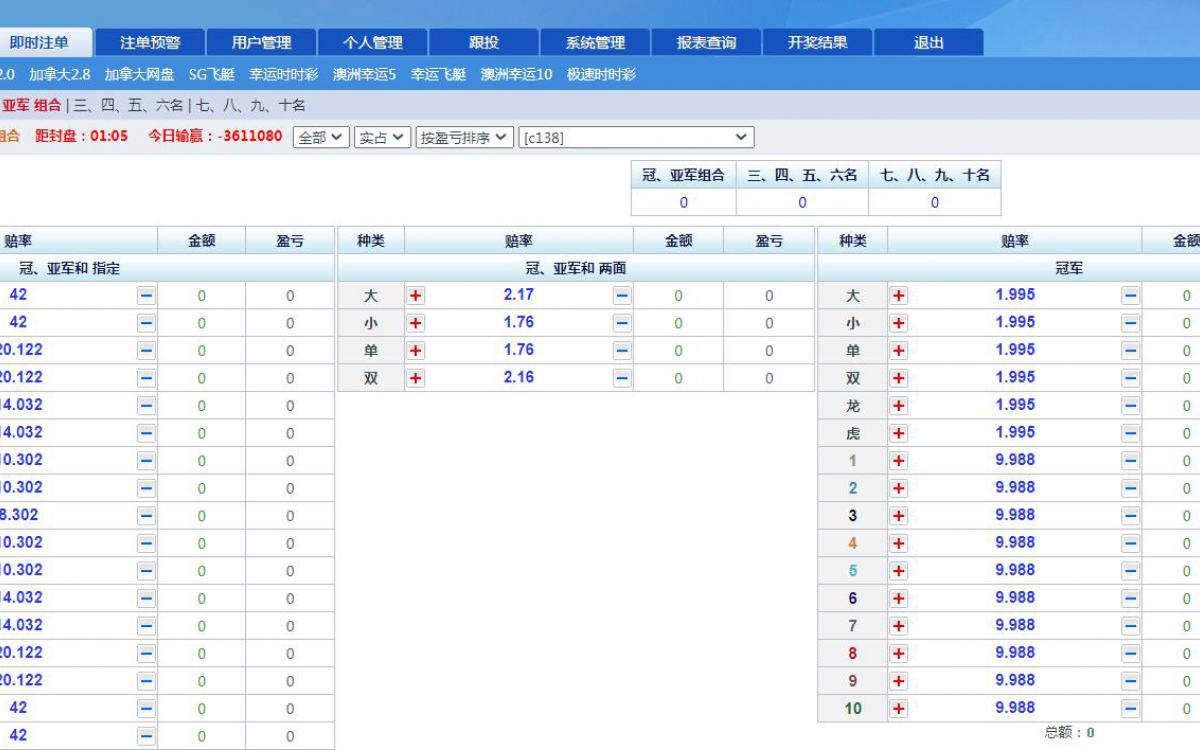Open 注单预警 tab

point(150,42)
